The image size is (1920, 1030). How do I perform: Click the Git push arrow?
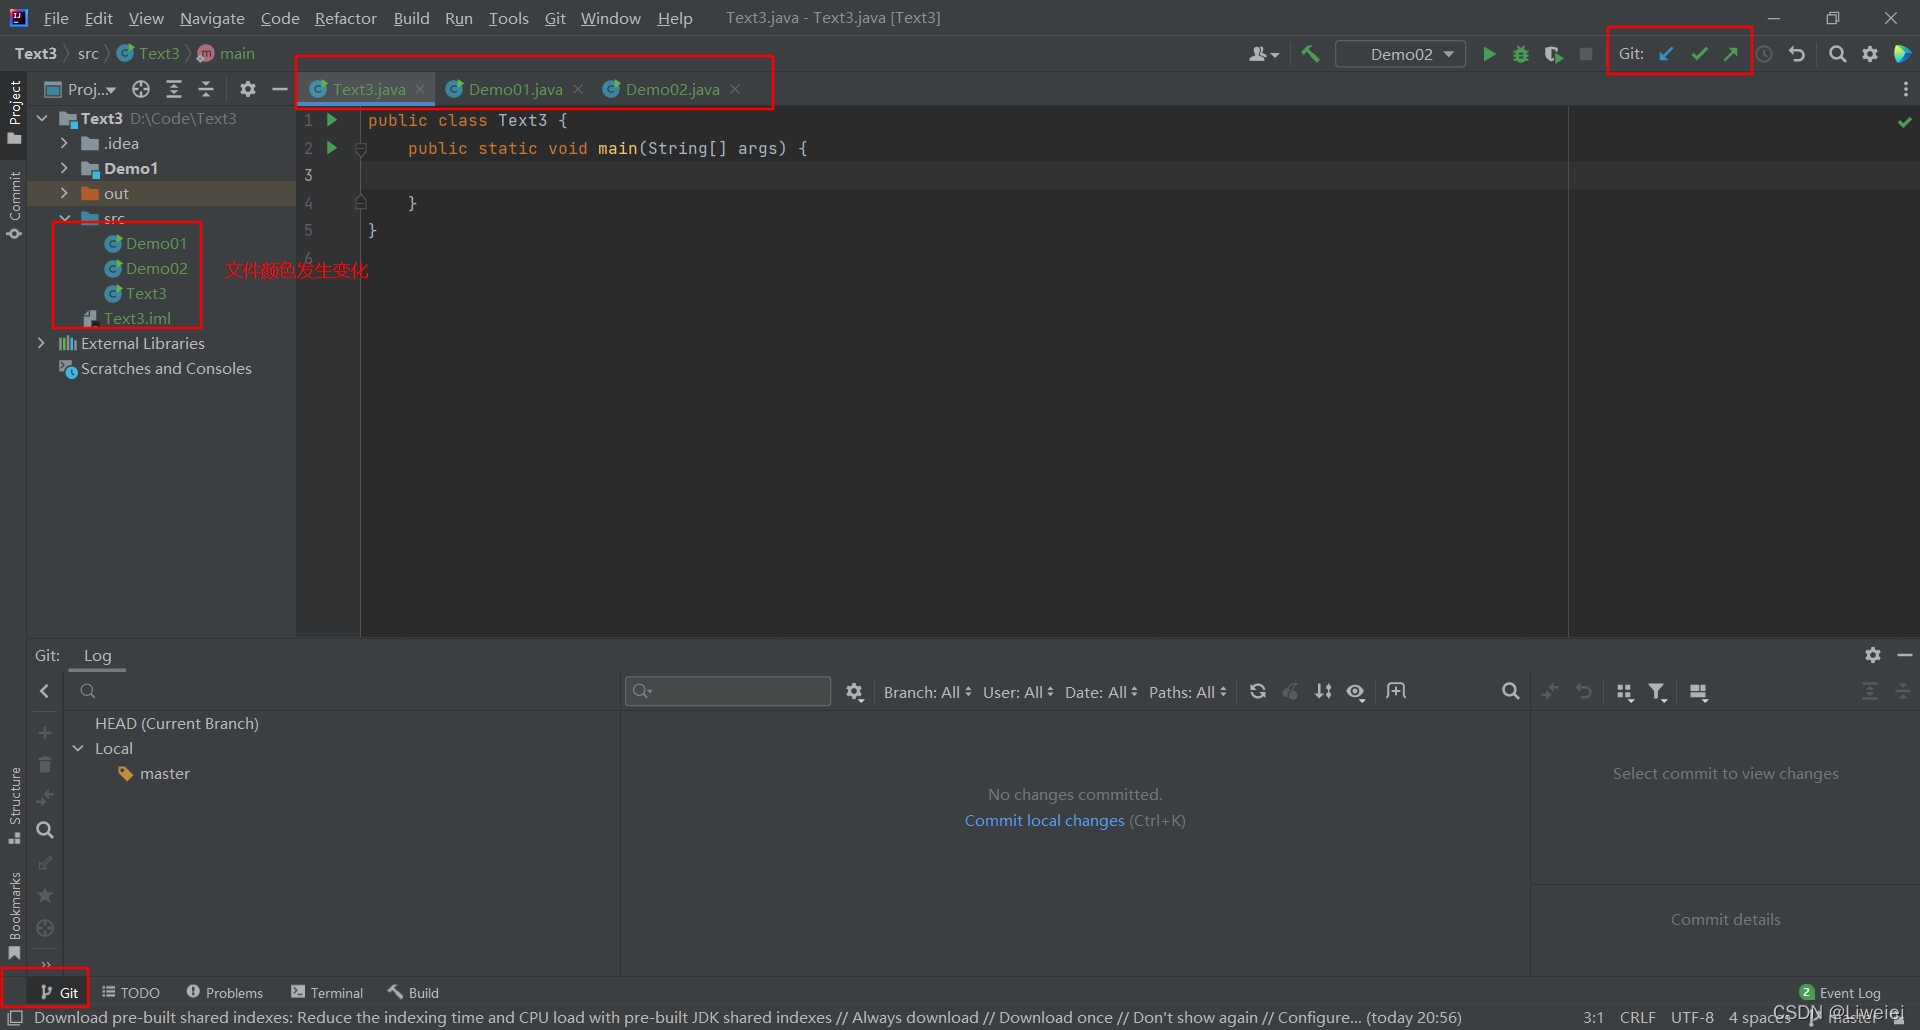tap(1731, 54)
